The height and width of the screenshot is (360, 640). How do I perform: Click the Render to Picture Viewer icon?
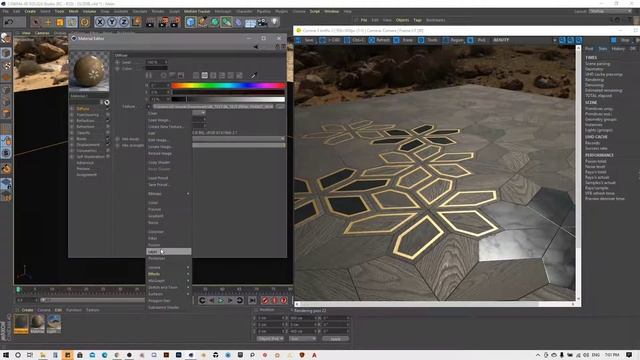[x=163, y=22]
